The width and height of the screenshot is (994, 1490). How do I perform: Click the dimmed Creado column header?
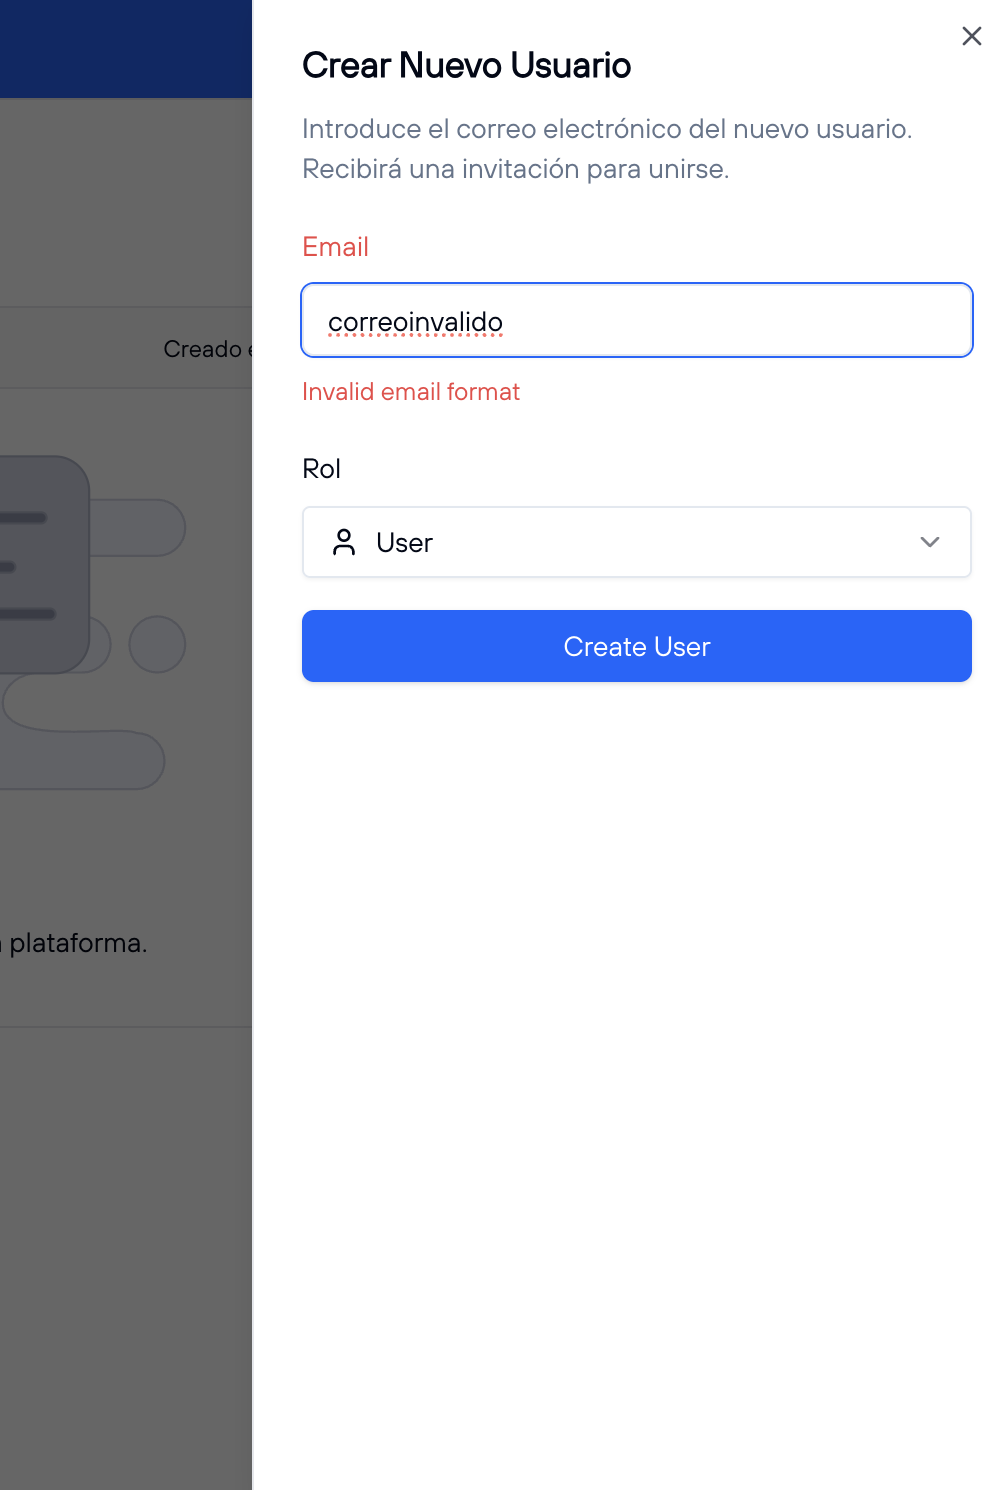click(203, 349)
